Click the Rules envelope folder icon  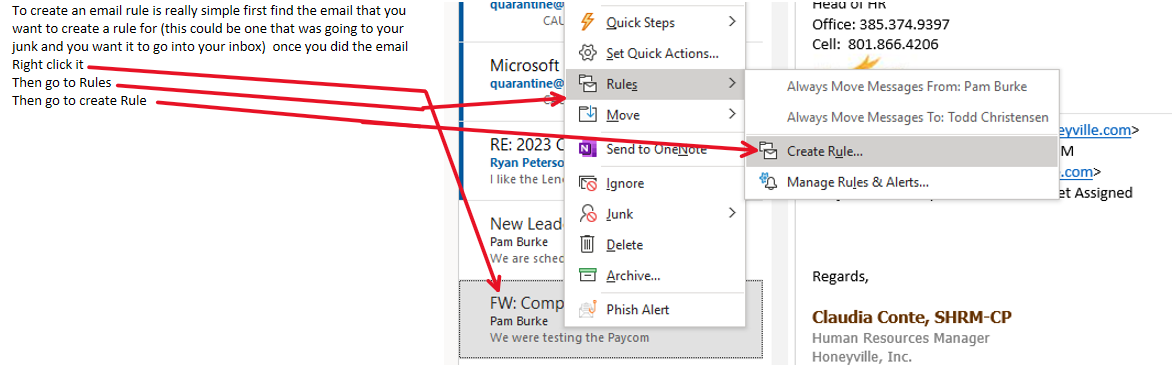(587, 85)
